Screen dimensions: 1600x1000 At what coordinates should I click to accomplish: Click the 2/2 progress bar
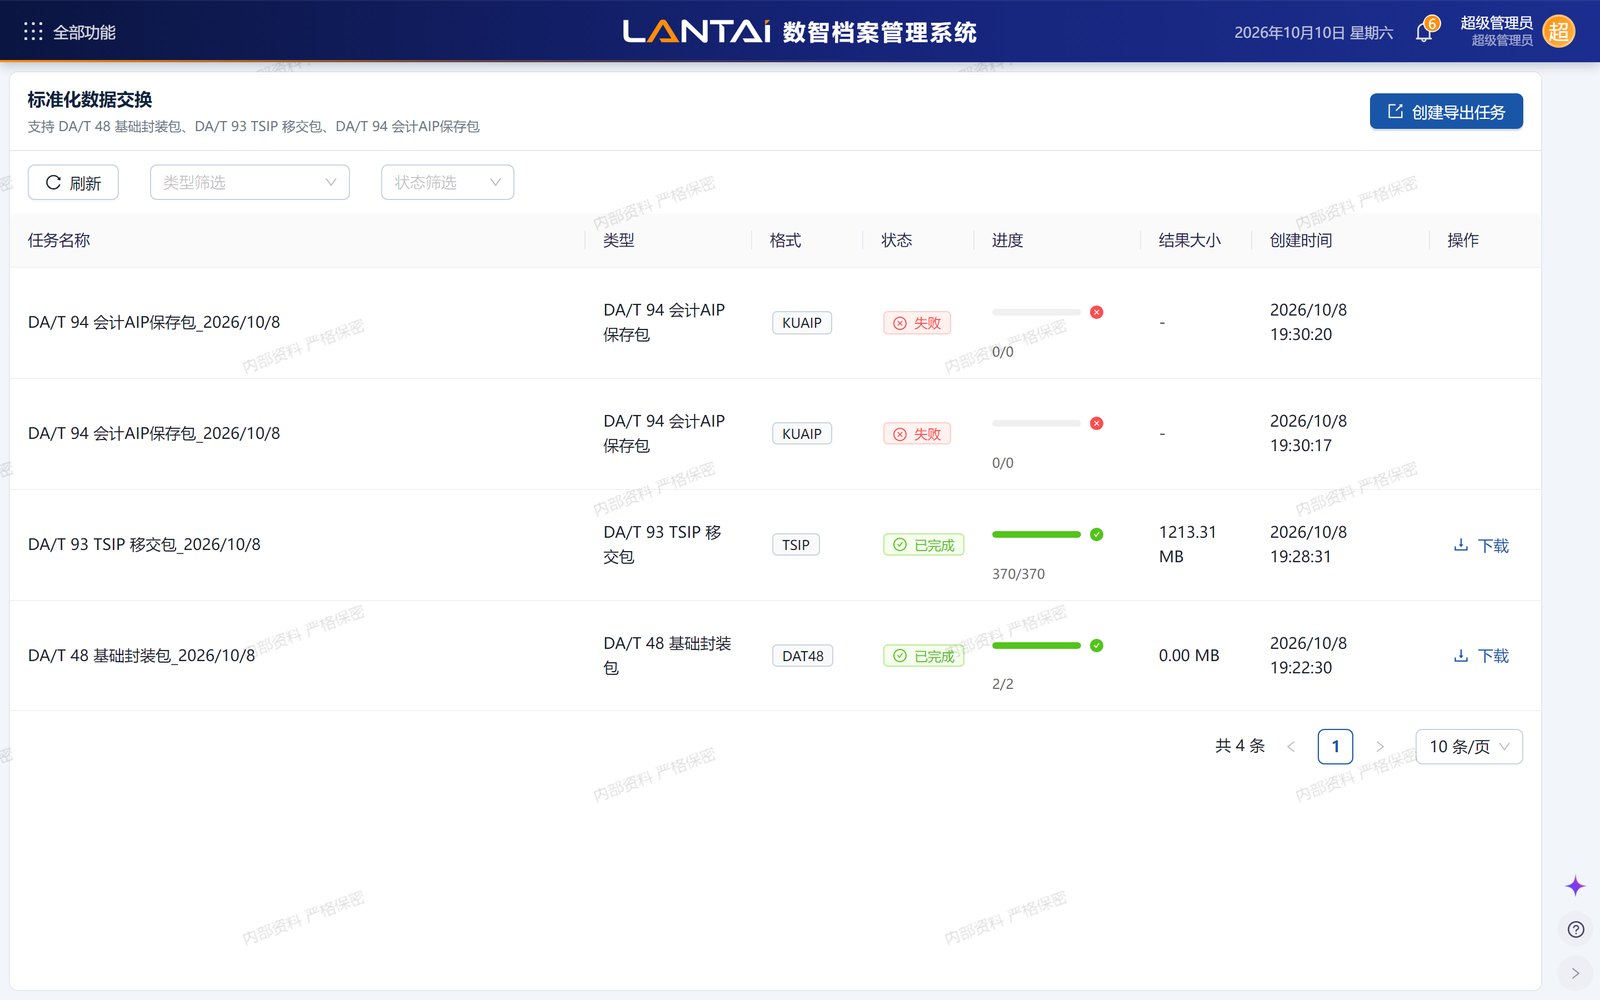click(x=1036, y=645)
